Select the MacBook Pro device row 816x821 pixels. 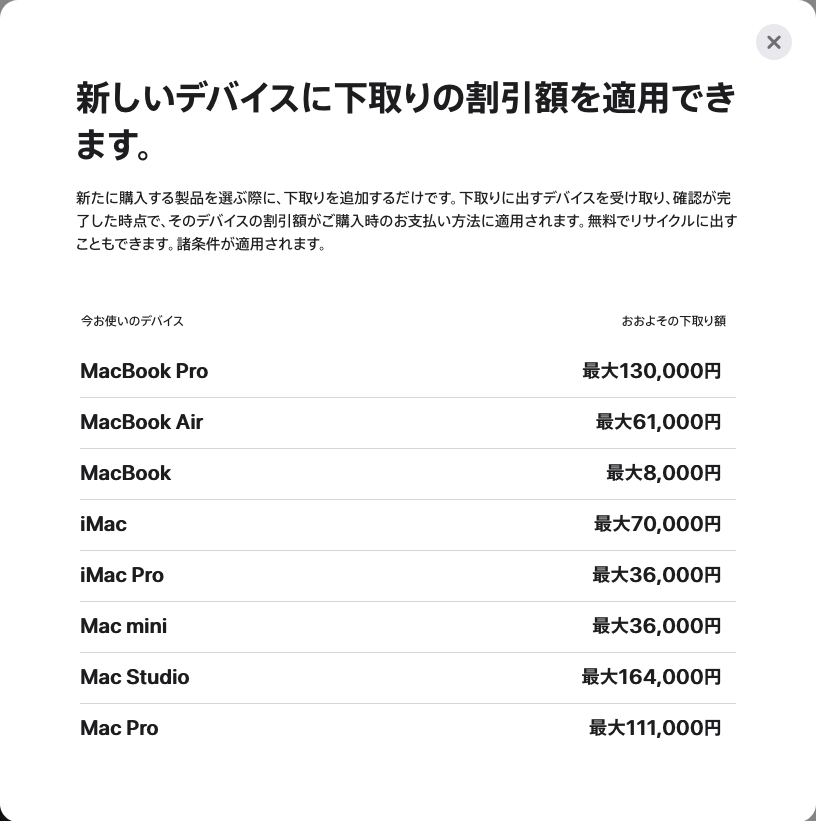point(407,371)
